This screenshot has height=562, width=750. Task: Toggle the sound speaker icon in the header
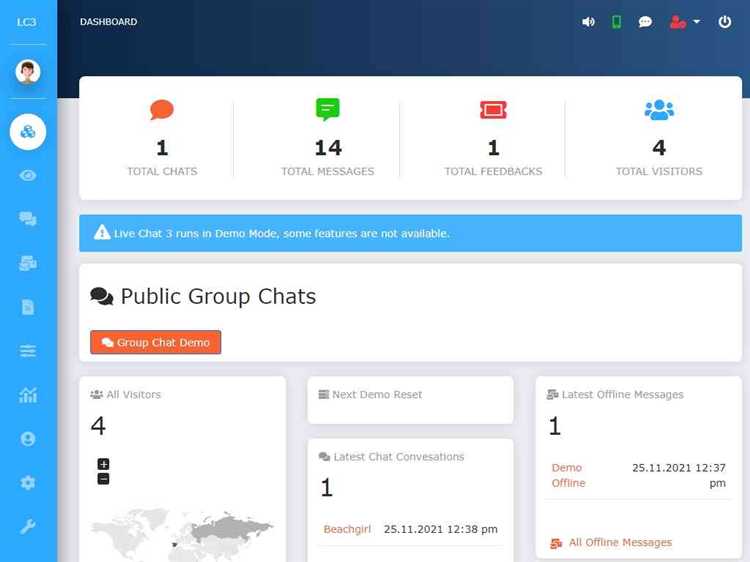(x=588, y=22)
